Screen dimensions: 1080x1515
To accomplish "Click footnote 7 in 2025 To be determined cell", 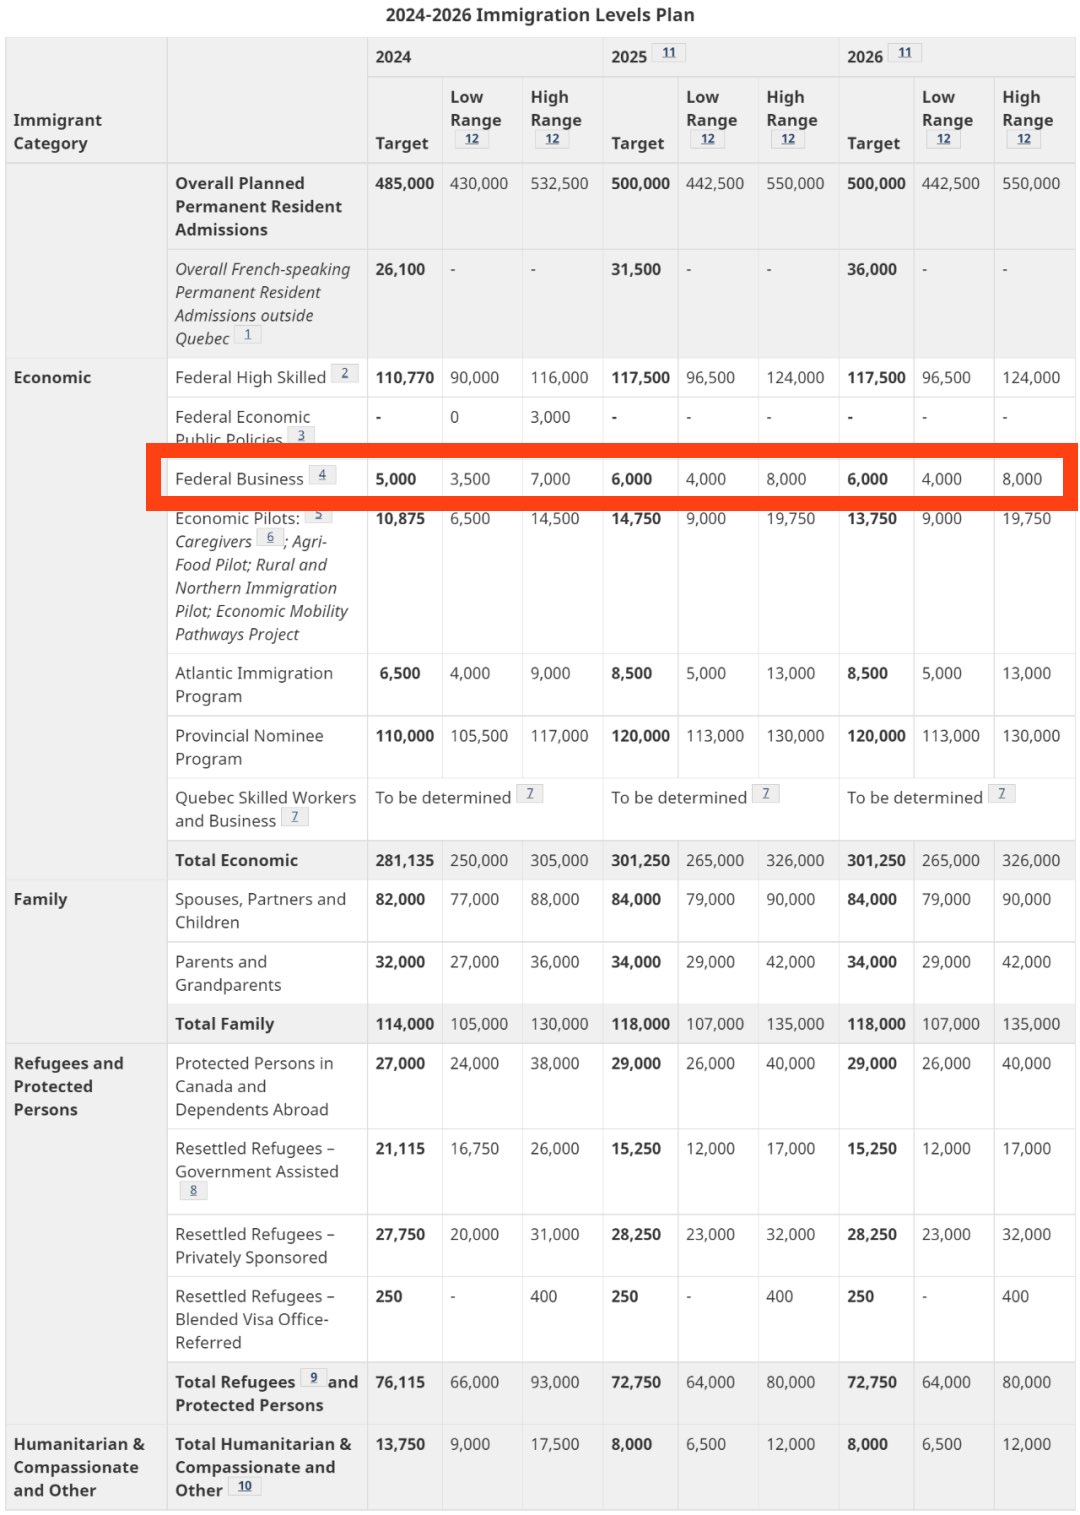I will pyautogui.click(x=765, y=794).
